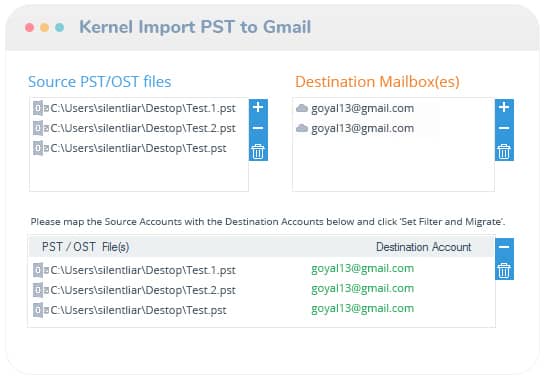Click the red window close dot
Viewport: 545px width, 380px height.
point(30,27)
